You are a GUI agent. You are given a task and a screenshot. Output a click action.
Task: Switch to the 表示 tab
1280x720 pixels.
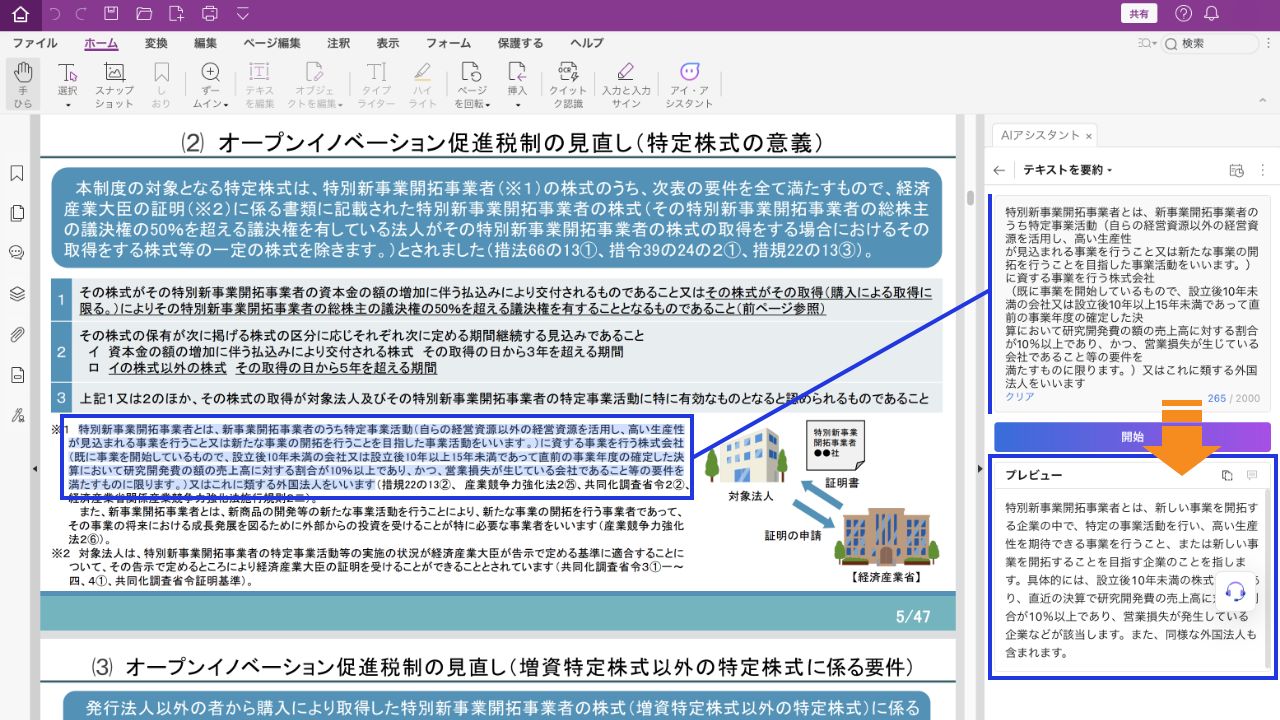pyautogui.click(x=388, y=43)
